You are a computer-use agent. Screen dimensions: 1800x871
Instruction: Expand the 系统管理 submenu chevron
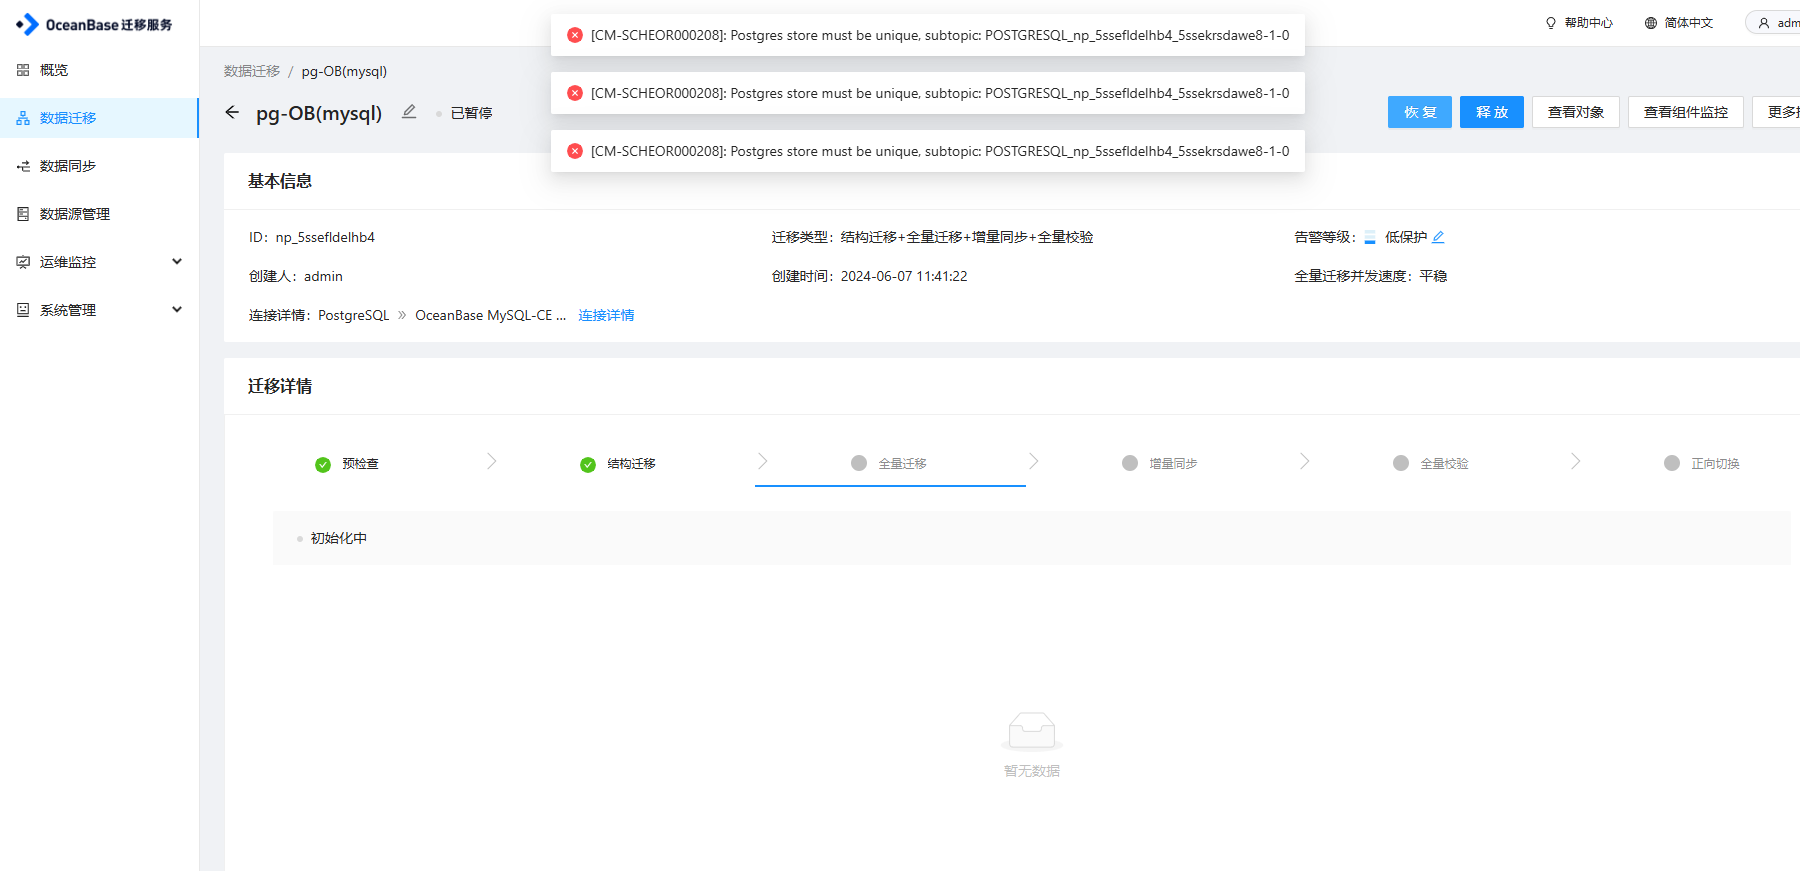(x=177, y=310)
